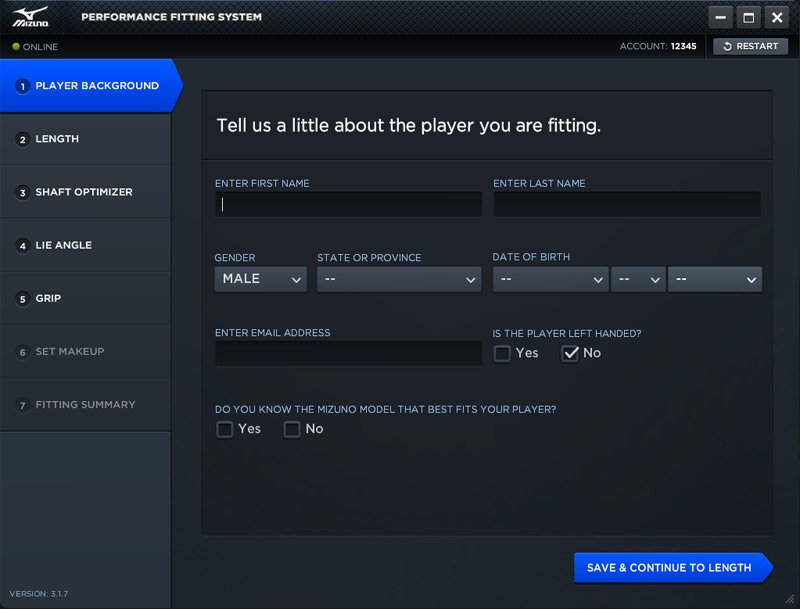Close the Performance Fitting System window
Viewport: 800px width, 609px height.
point(777,17)
